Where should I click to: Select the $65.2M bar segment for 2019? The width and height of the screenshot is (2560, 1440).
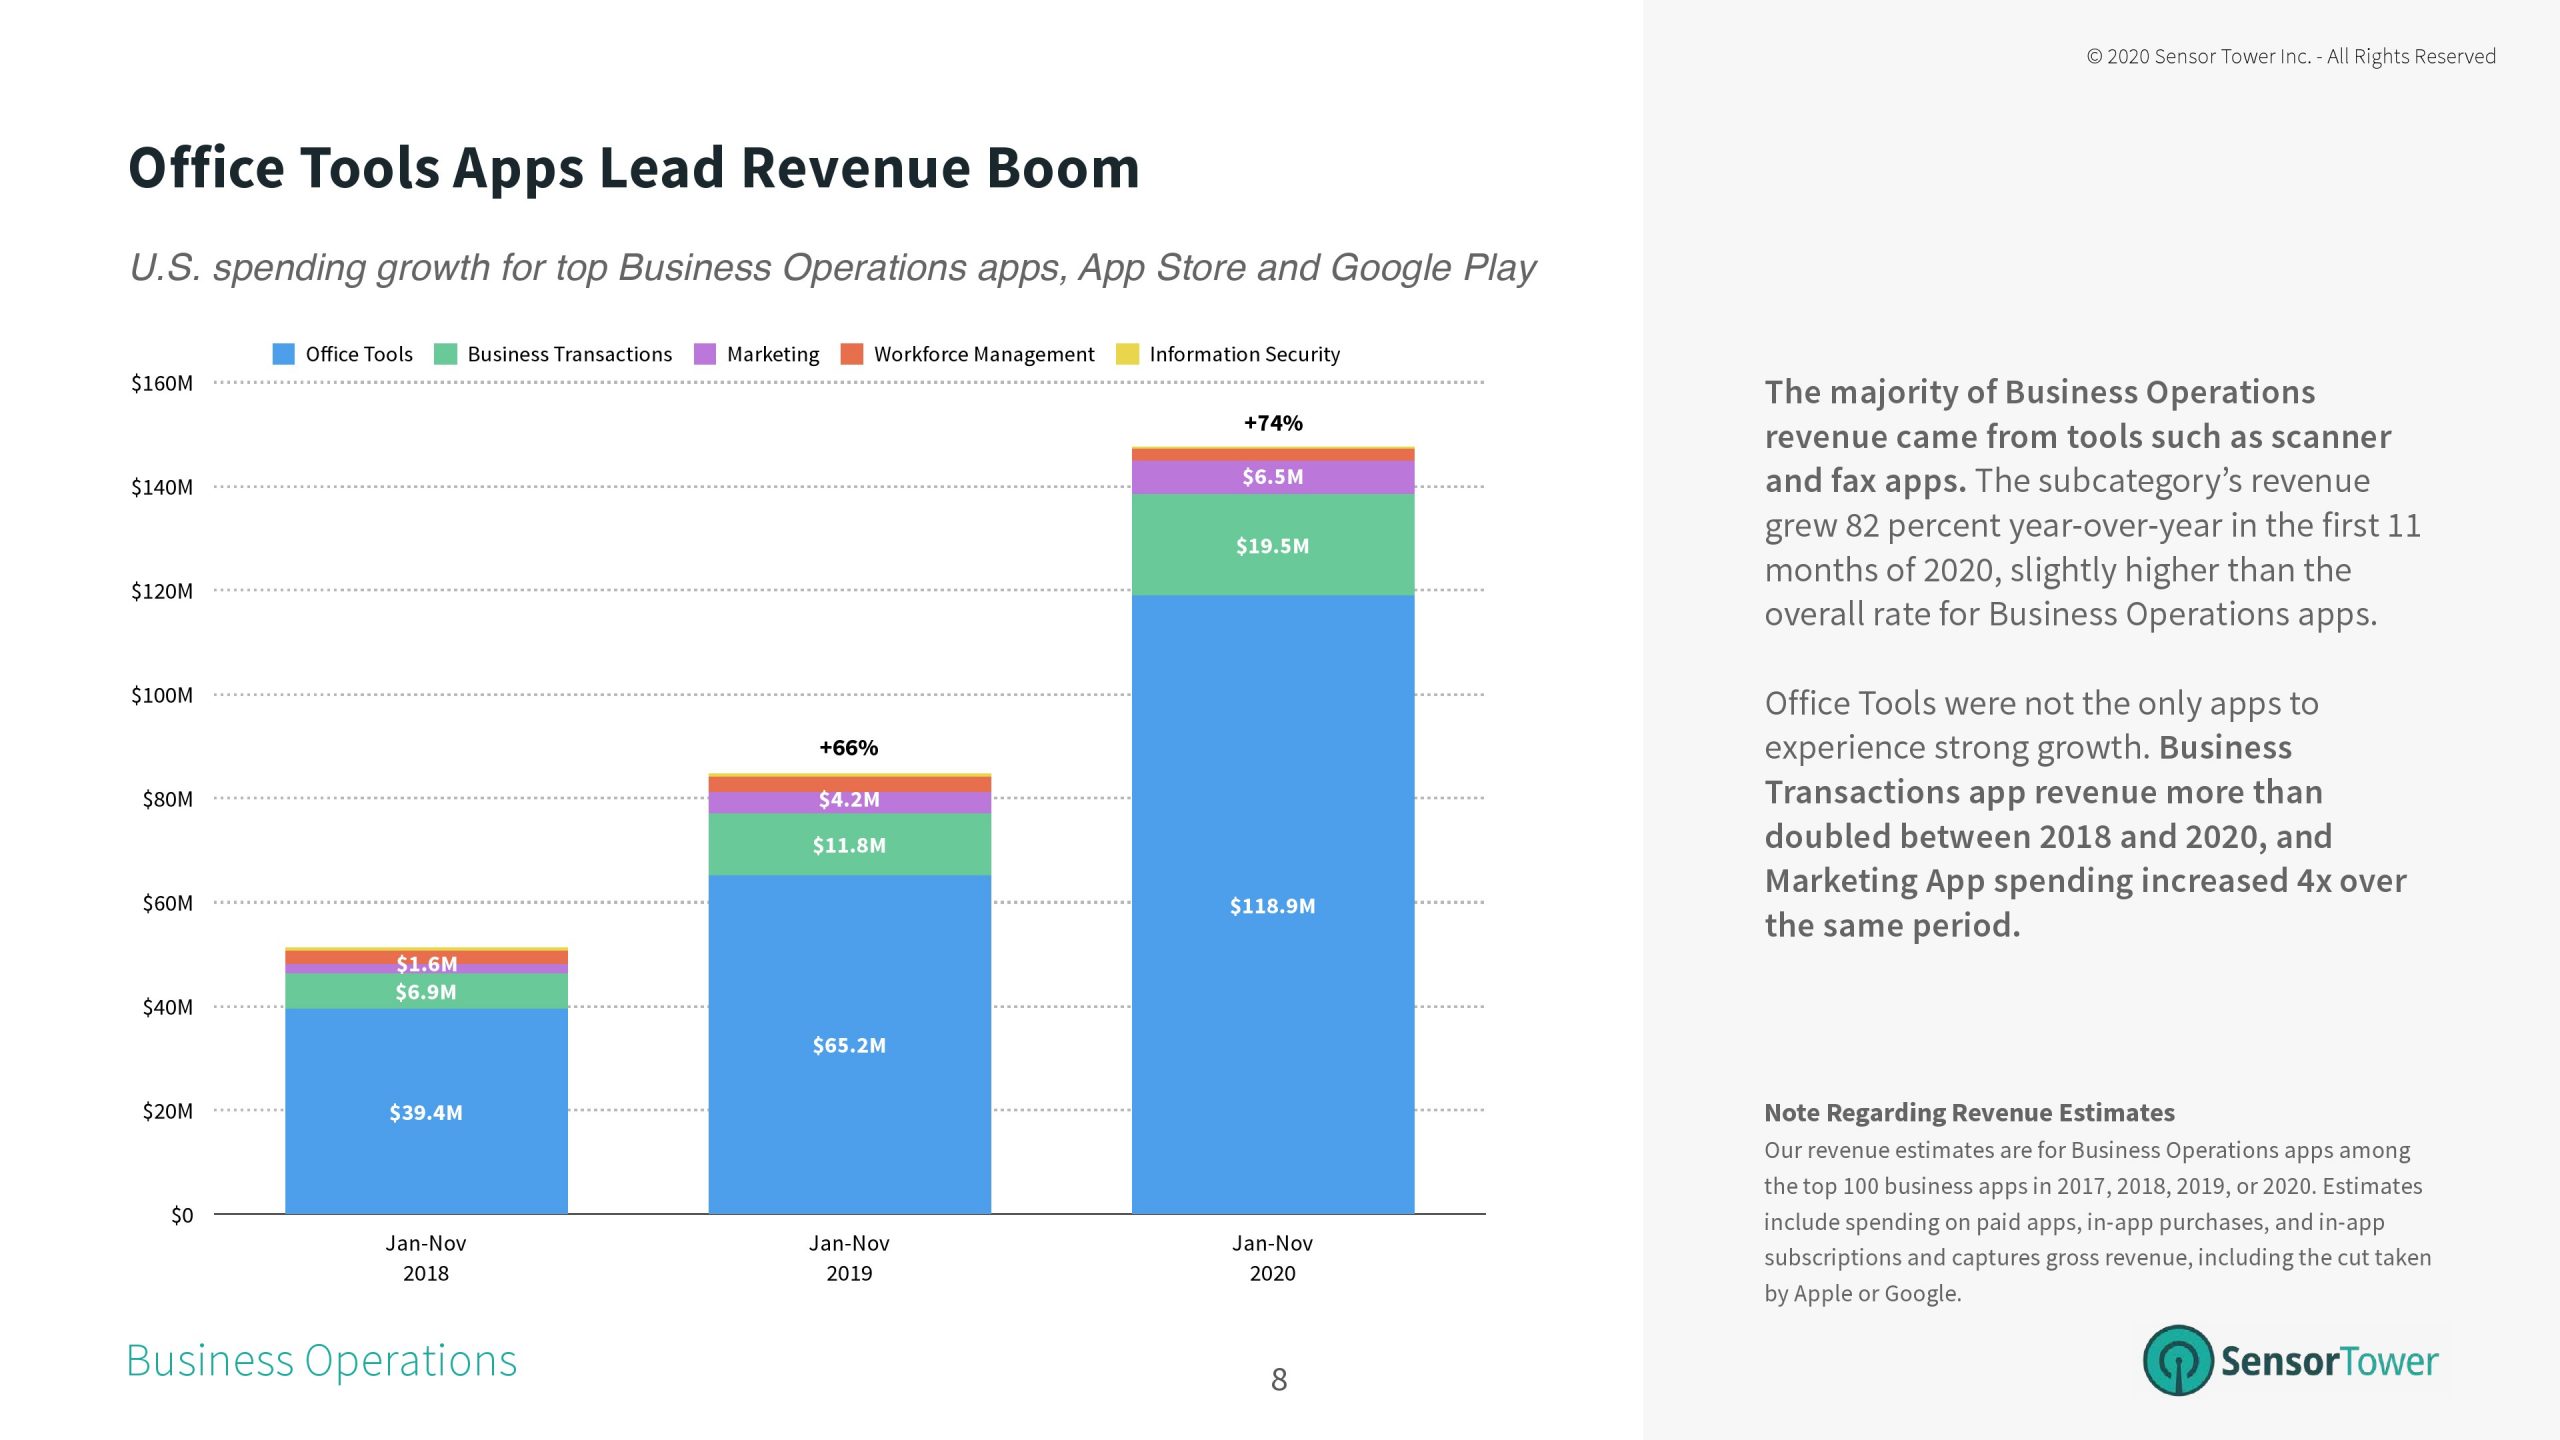coord(849,1045)
